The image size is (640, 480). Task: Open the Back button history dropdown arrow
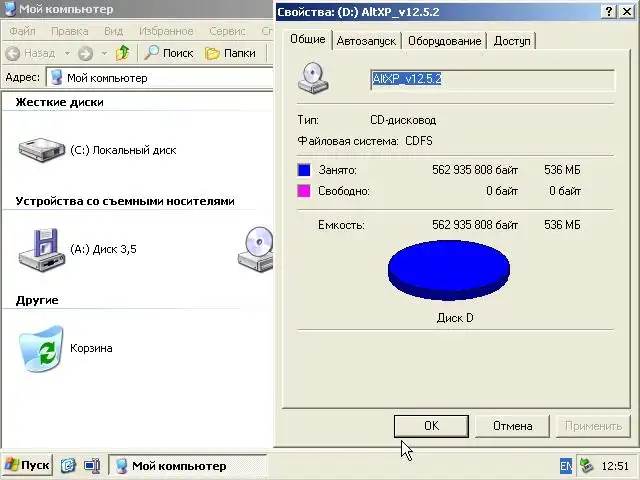[67, 53]
